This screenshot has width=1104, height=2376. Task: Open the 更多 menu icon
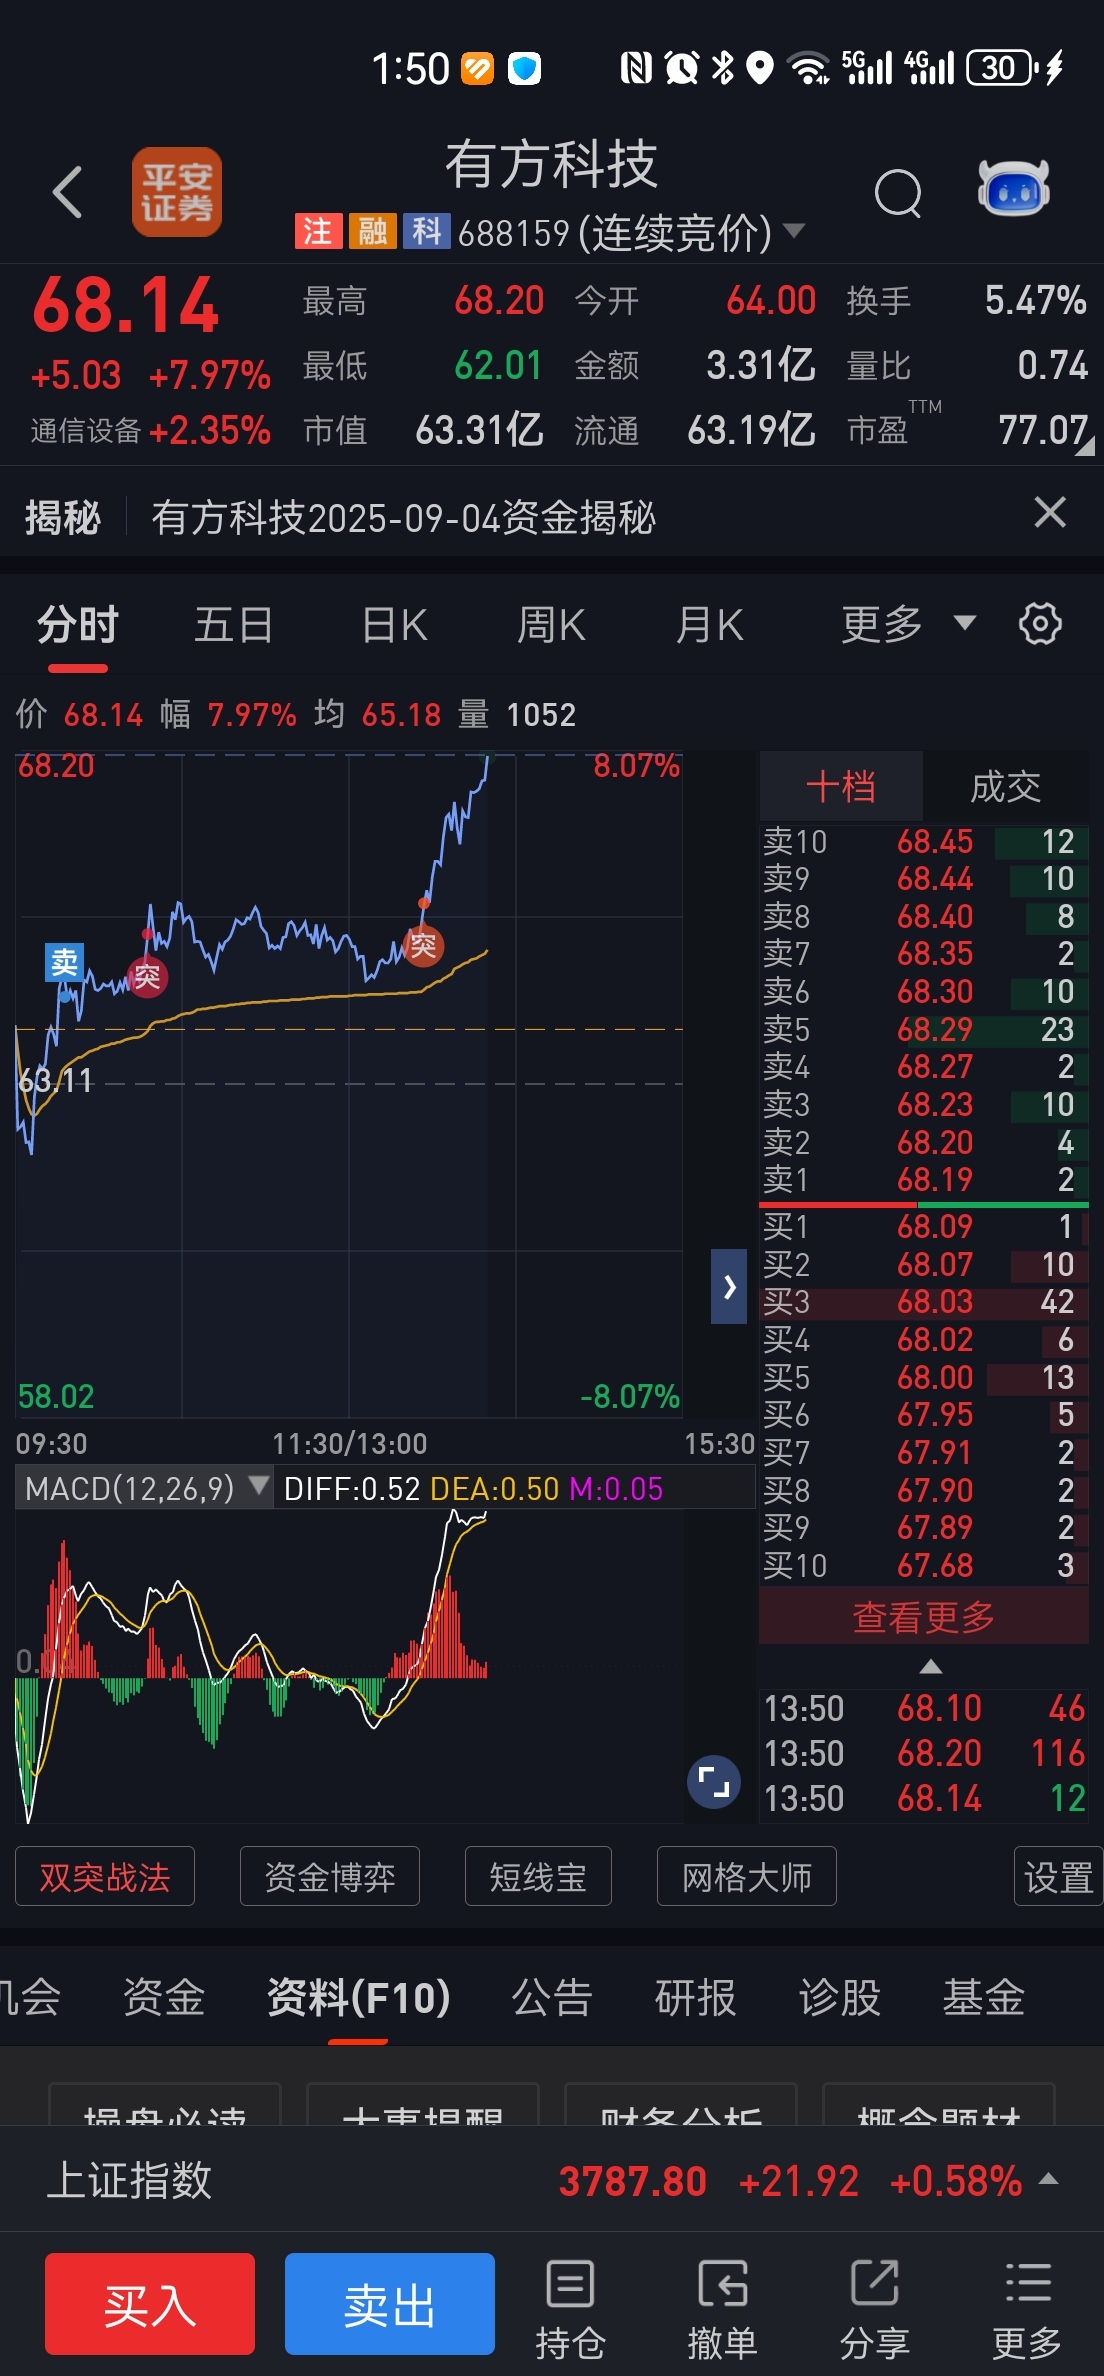[1027, 2308]
